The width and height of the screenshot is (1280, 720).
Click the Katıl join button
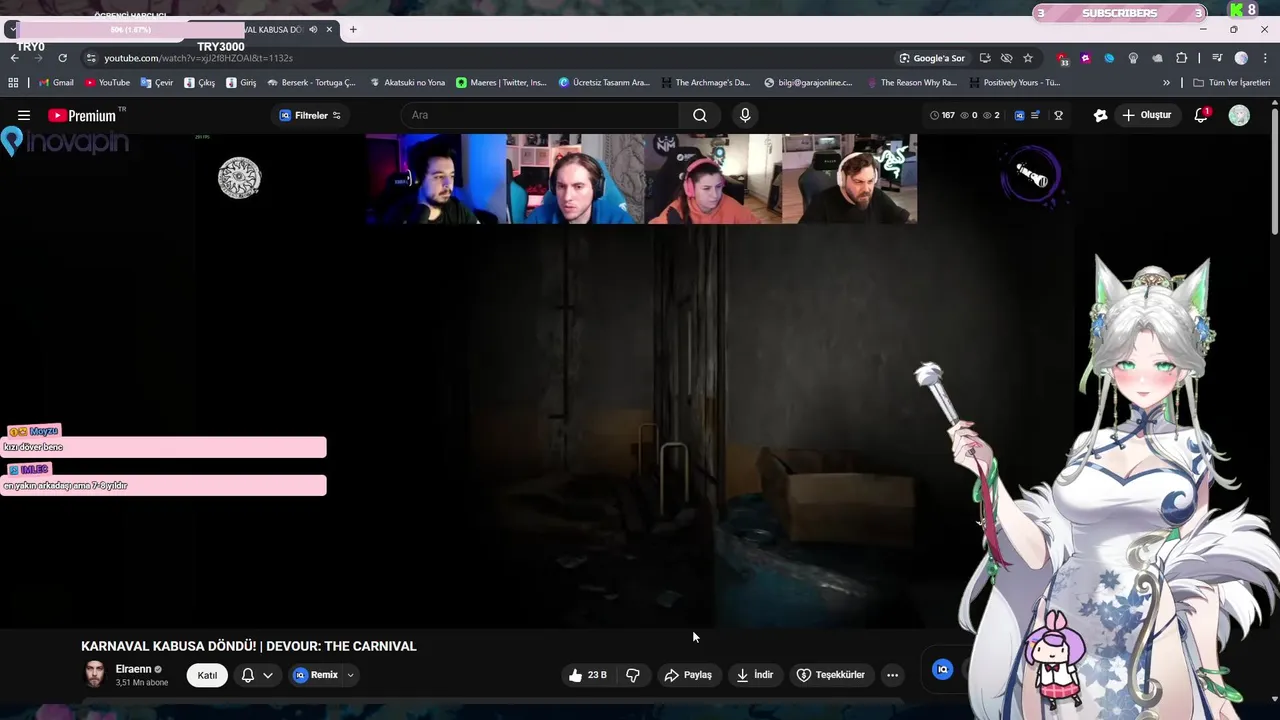[x=207, y=675]
